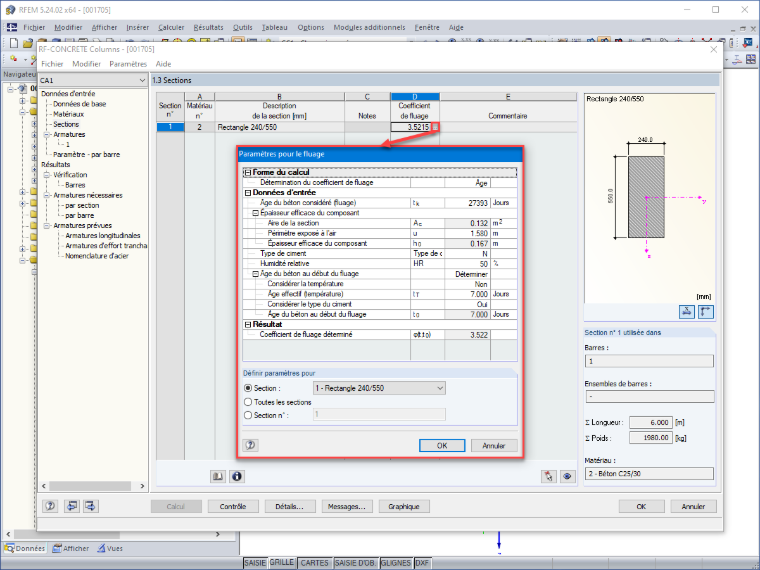Open the section library book icon
This screenshot has width=760, height=570.
click(x=218, y=476)
